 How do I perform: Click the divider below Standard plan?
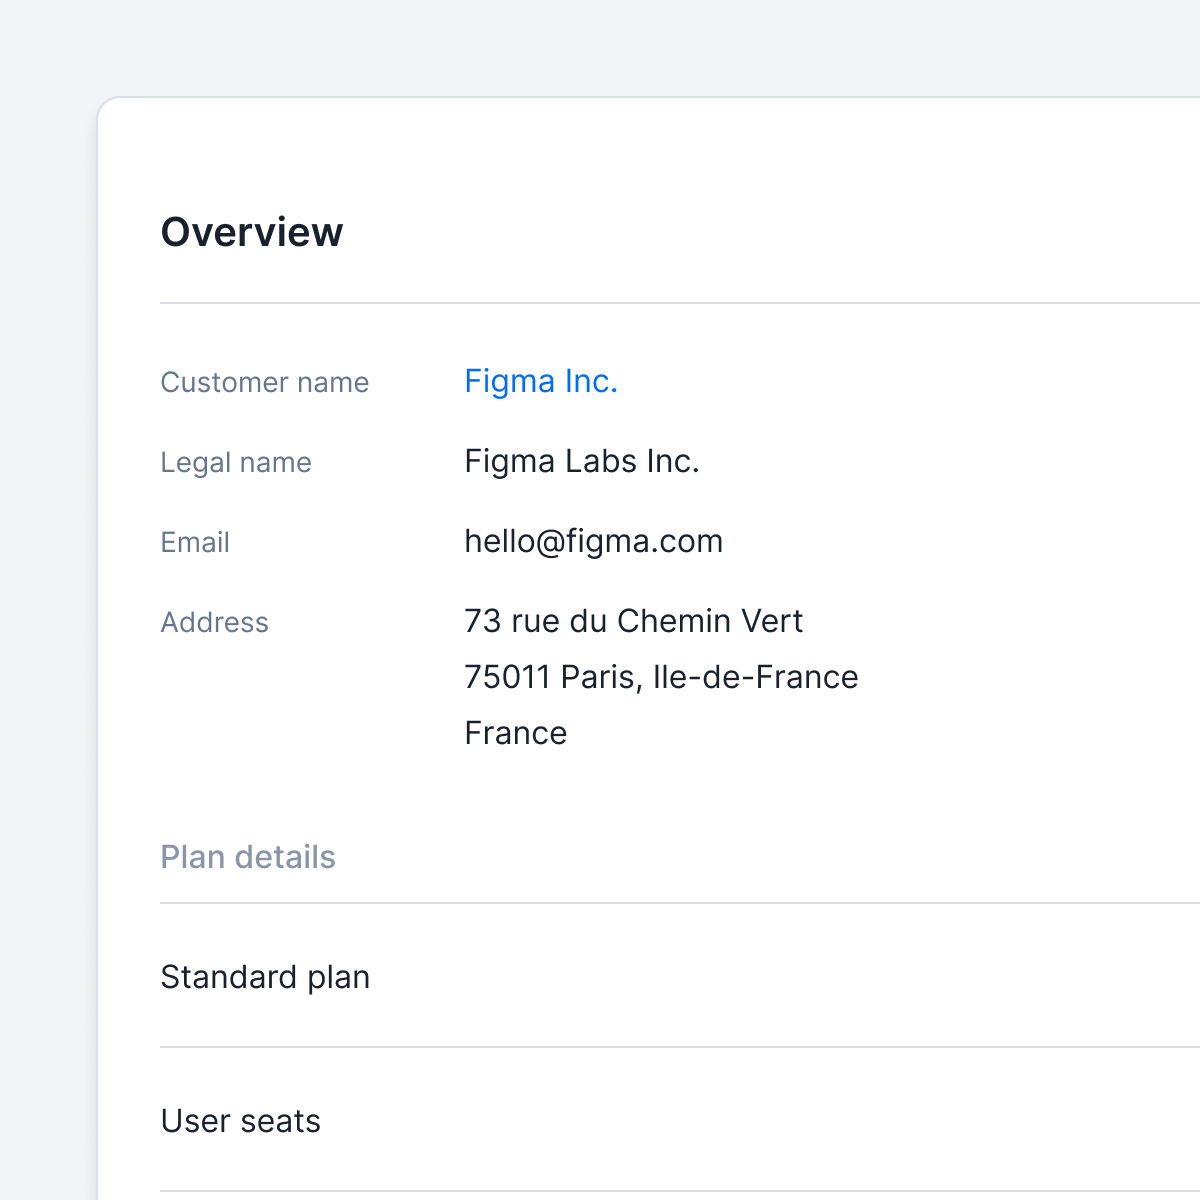click(680, 1047)
